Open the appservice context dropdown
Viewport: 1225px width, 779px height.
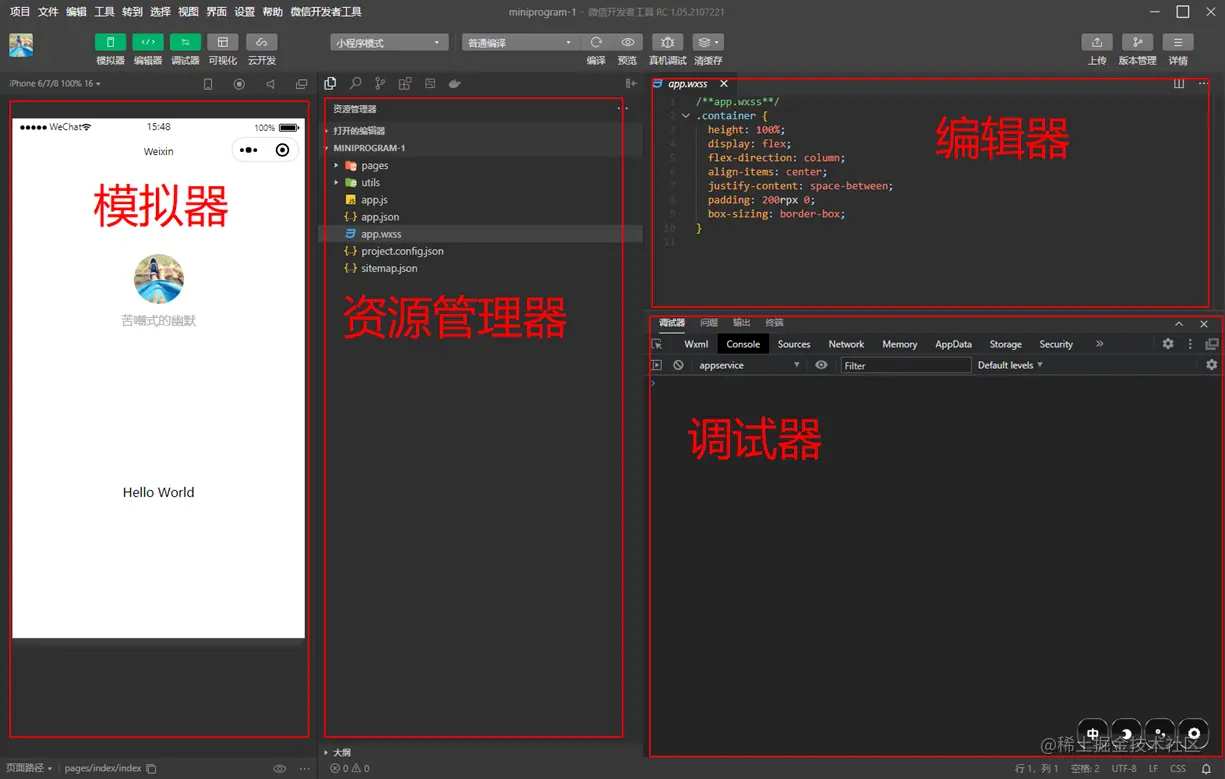point(749,365)
